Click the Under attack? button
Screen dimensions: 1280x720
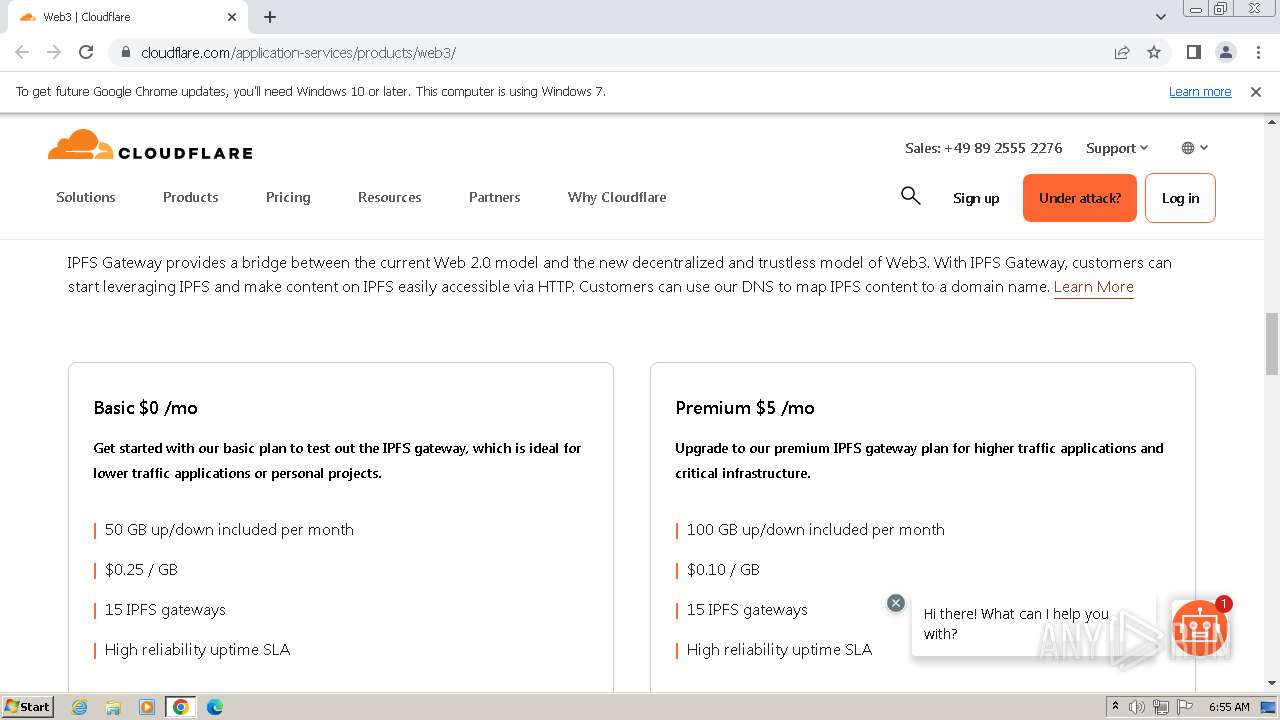coord(1080,198)
